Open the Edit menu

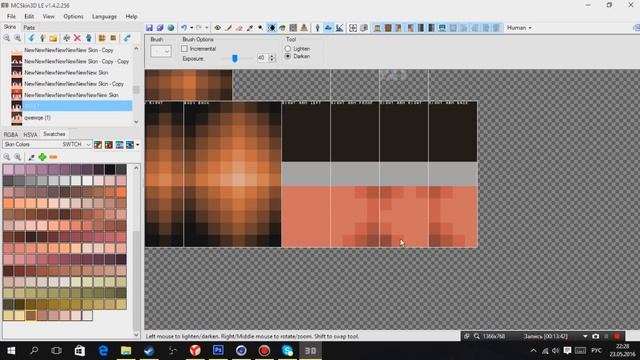pos(29,16)
